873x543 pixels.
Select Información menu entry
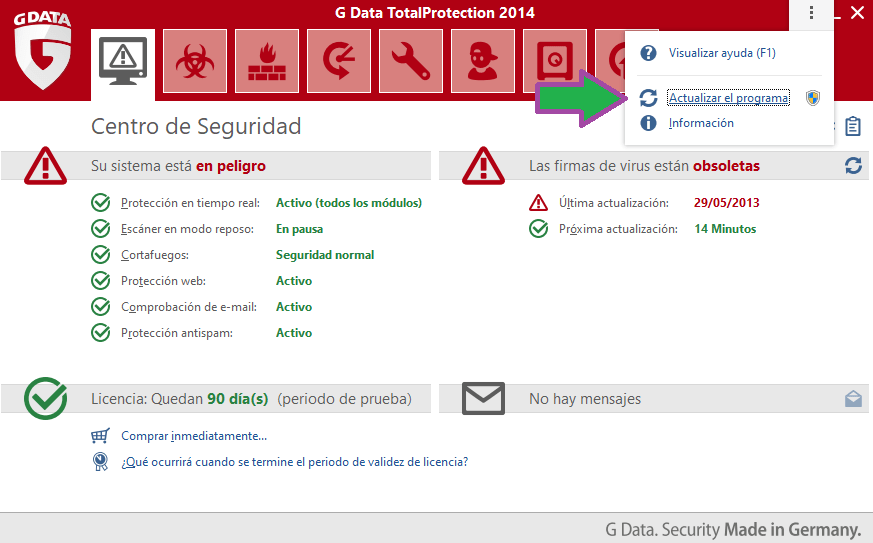pyautogui.click(x=701, y=123)
